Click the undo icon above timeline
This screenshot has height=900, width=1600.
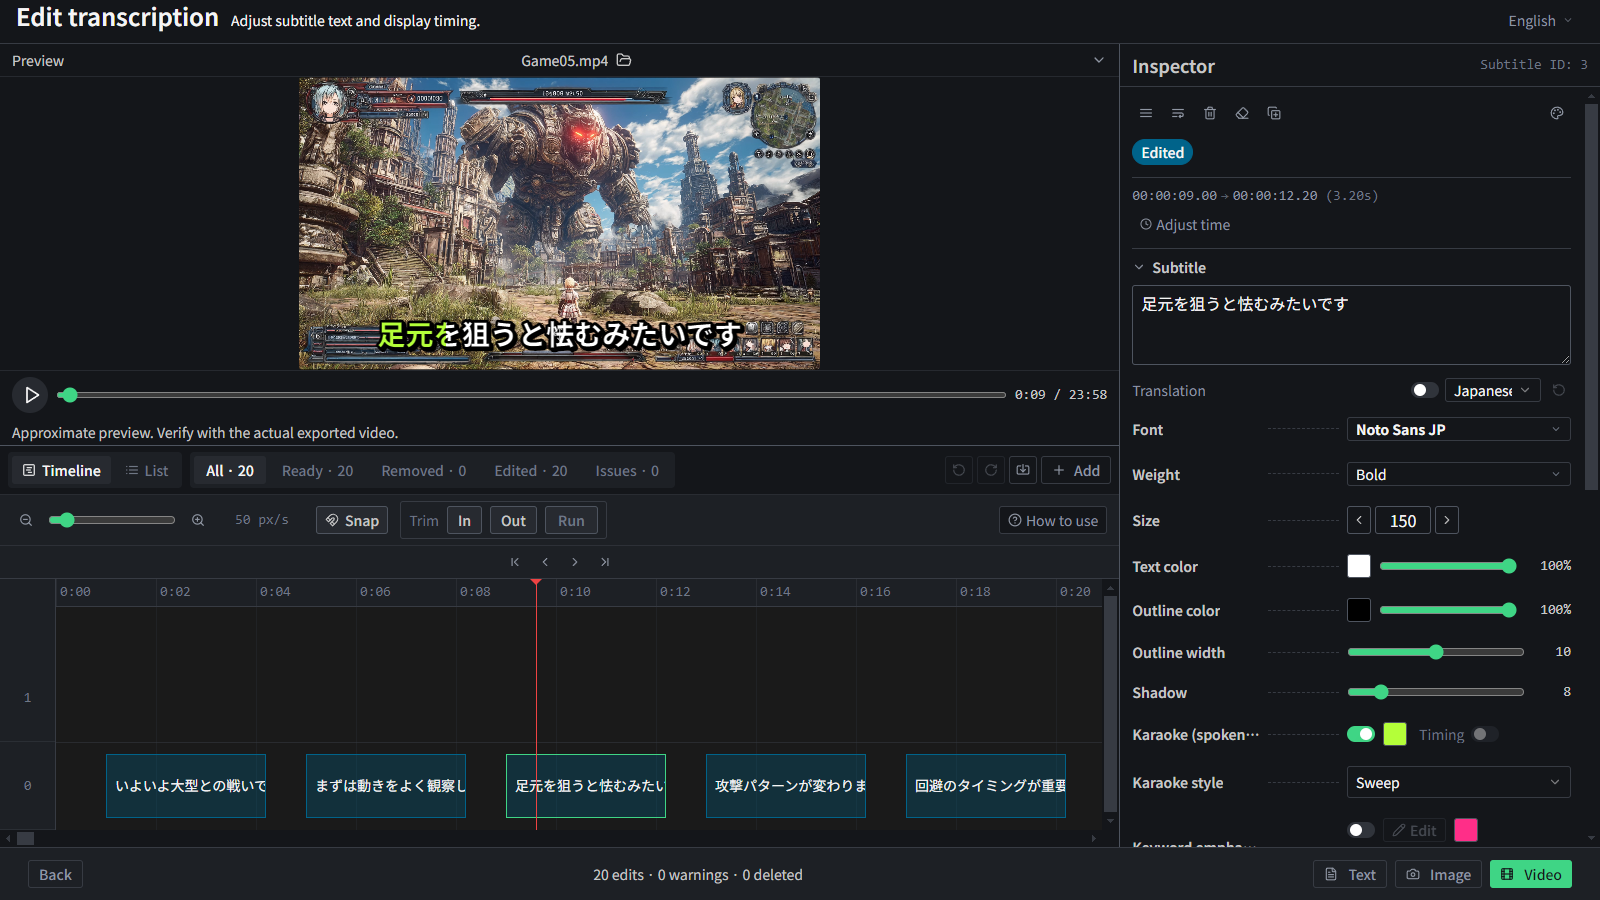click(x=959, y=470)
